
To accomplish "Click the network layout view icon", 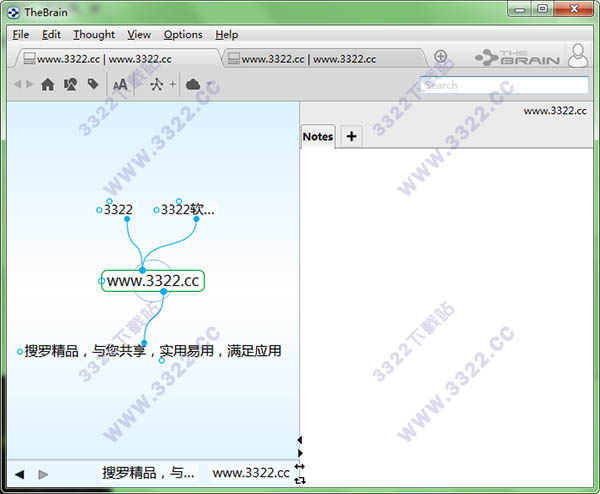I will tap(157, 84).
